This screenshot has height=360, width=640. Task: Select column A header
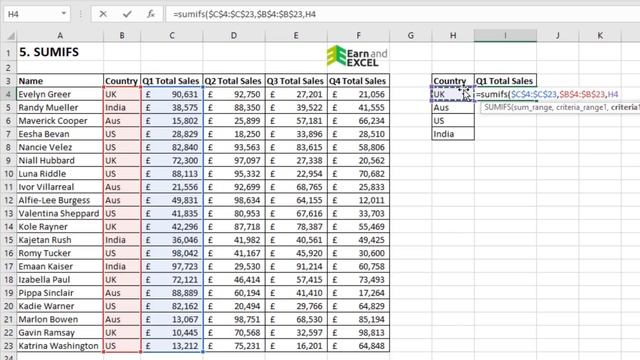[x=60, y=36]
